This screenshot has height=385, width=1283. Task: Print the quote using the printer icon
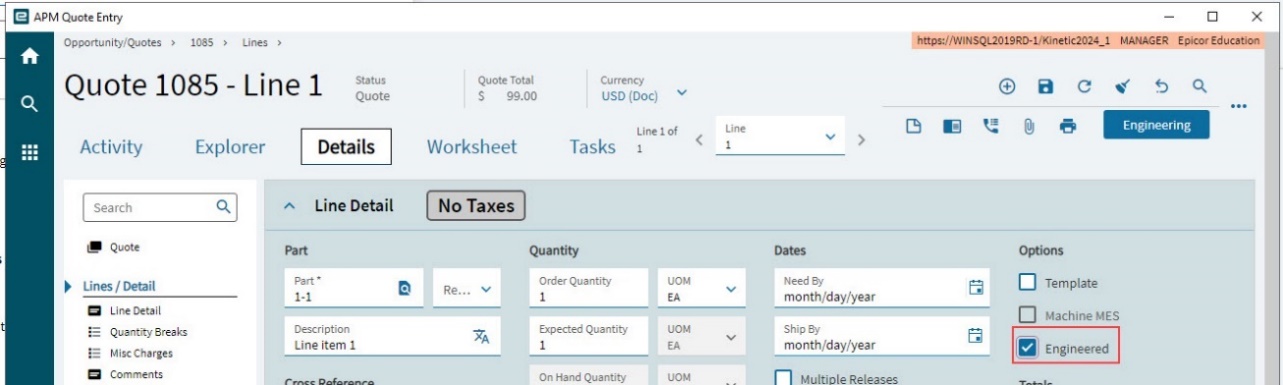point(1068,127)
